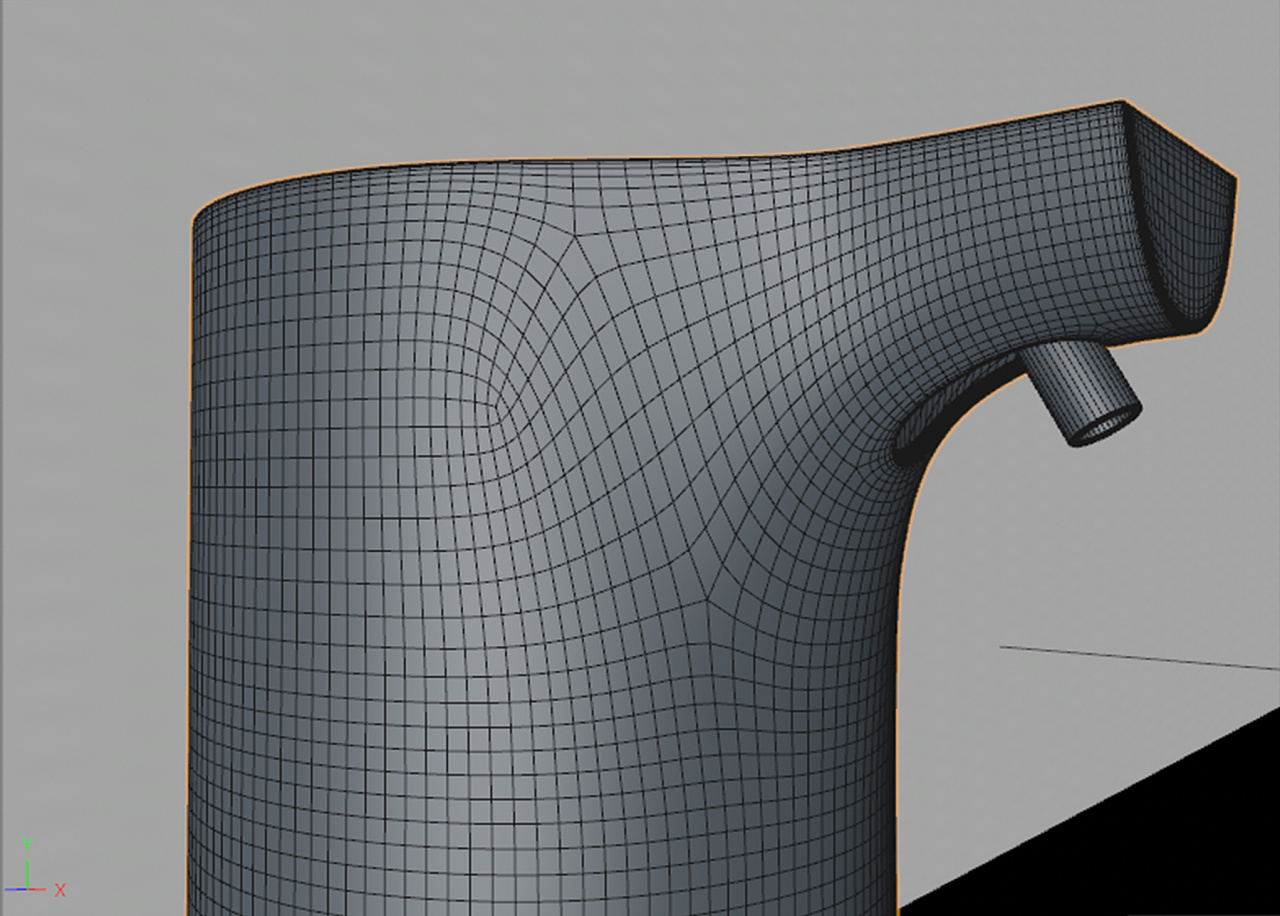This screenshot has width=1280, height=916.
Task: Click the red X axis label on the gizmo
Action: pyautogui.click(x=60, y=889)
